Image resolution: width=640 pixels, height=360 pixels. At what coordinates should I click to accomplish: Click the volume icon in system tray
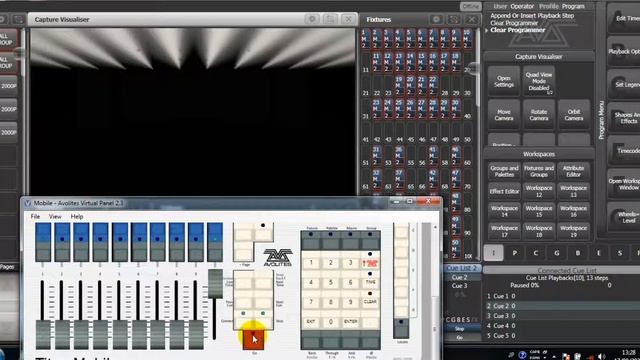tap(602, 356)
